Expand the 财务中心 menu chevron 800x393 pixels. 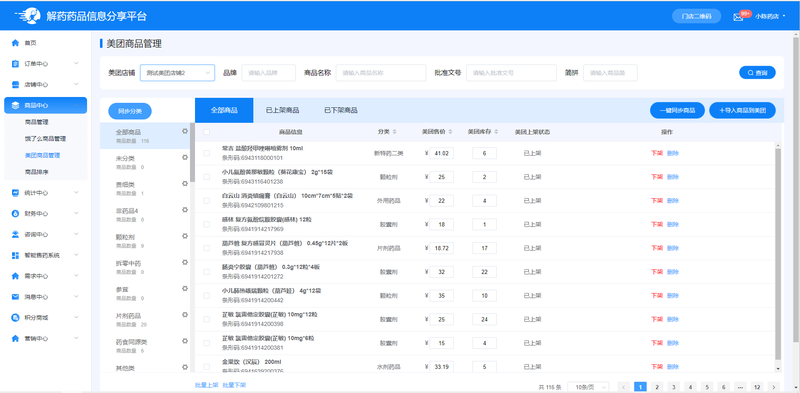pos(76,214)
